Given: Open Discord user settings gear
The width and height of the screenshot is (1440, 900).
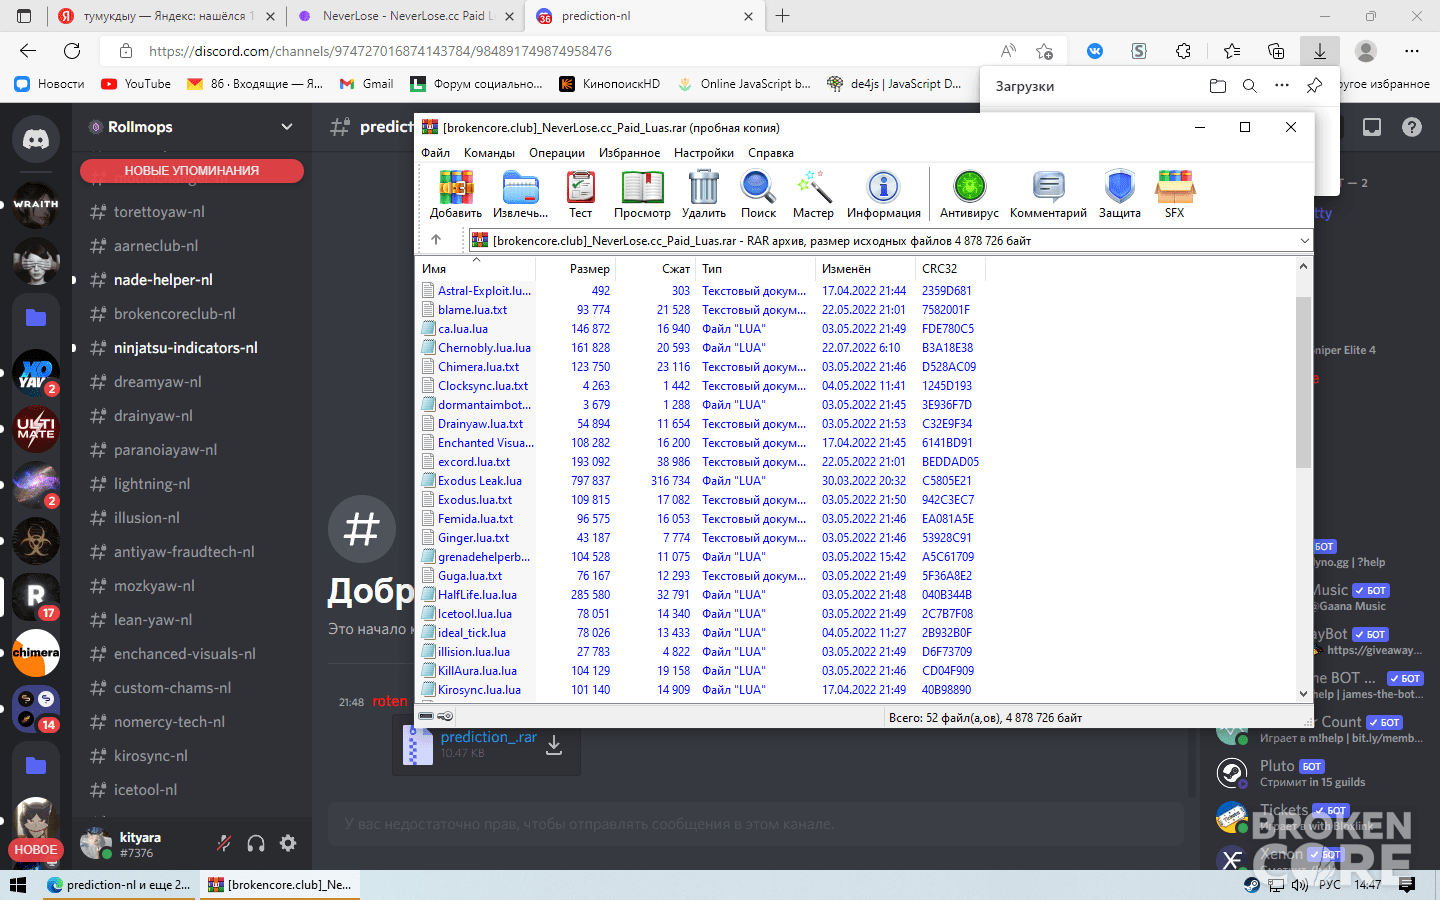Looking at the screenshot, I should pyautogui.click(x=288, y=843).
